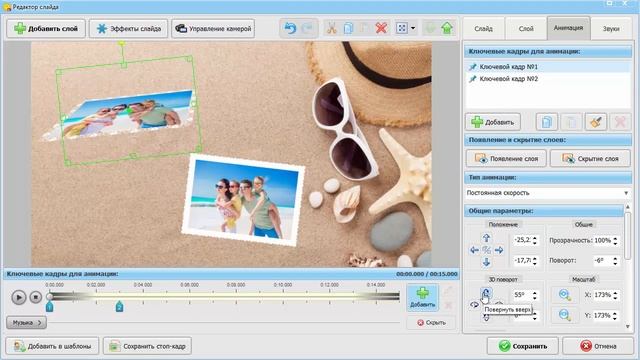Click Добавить keyframe button beside timeline

coord(422,298)
